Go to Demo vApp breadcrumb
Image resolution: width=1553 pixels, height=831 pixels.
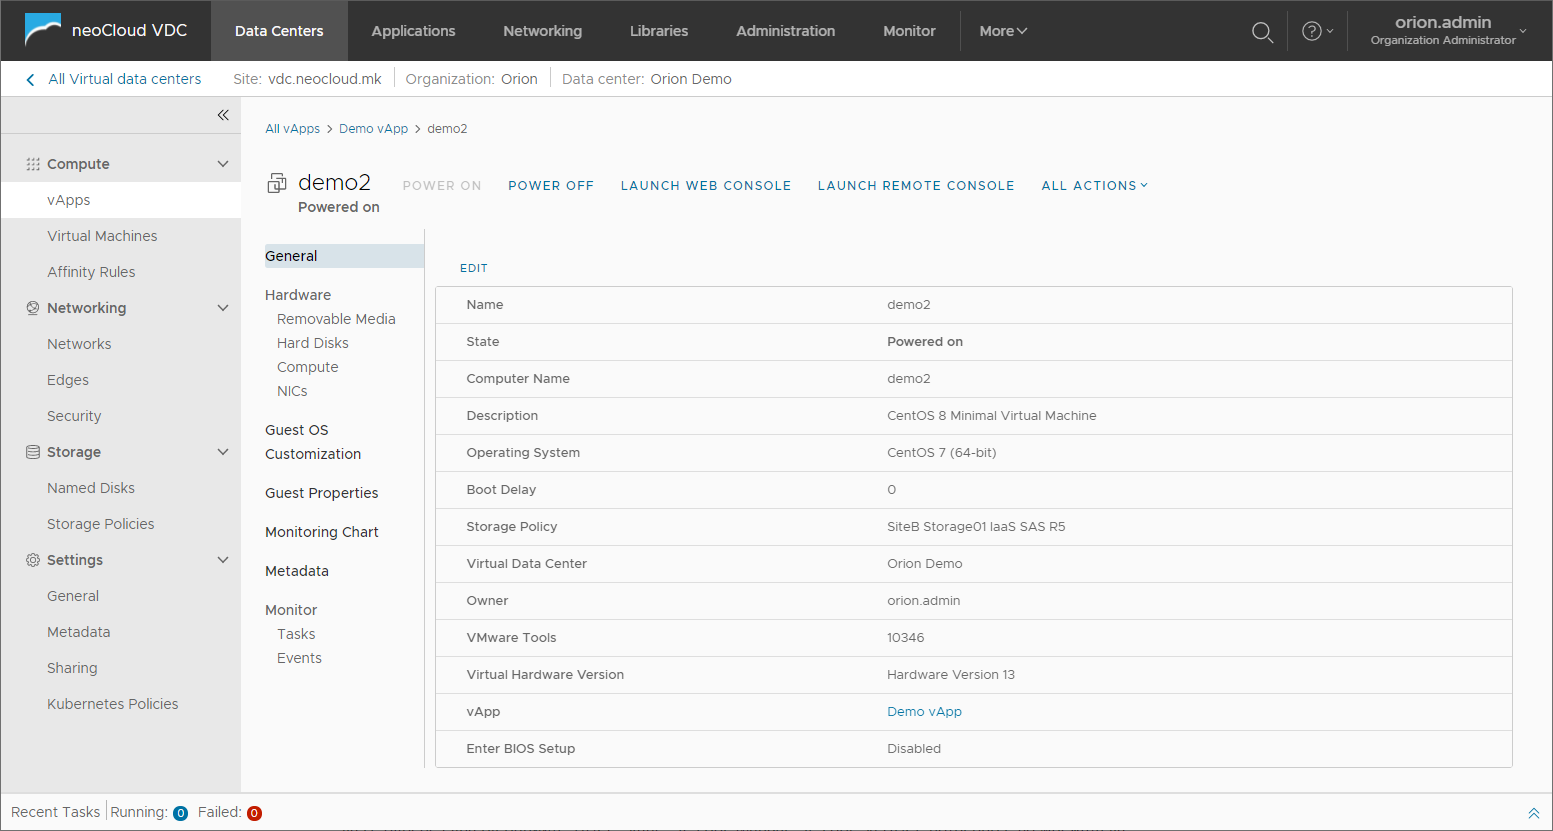tap(373, 129)
